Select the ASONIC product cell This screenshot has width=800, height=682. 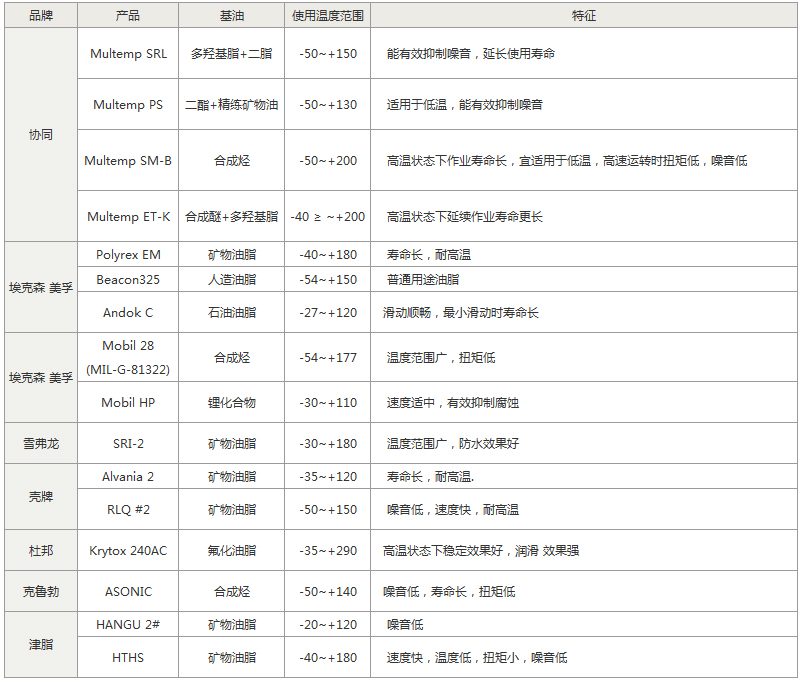(128, 591)
